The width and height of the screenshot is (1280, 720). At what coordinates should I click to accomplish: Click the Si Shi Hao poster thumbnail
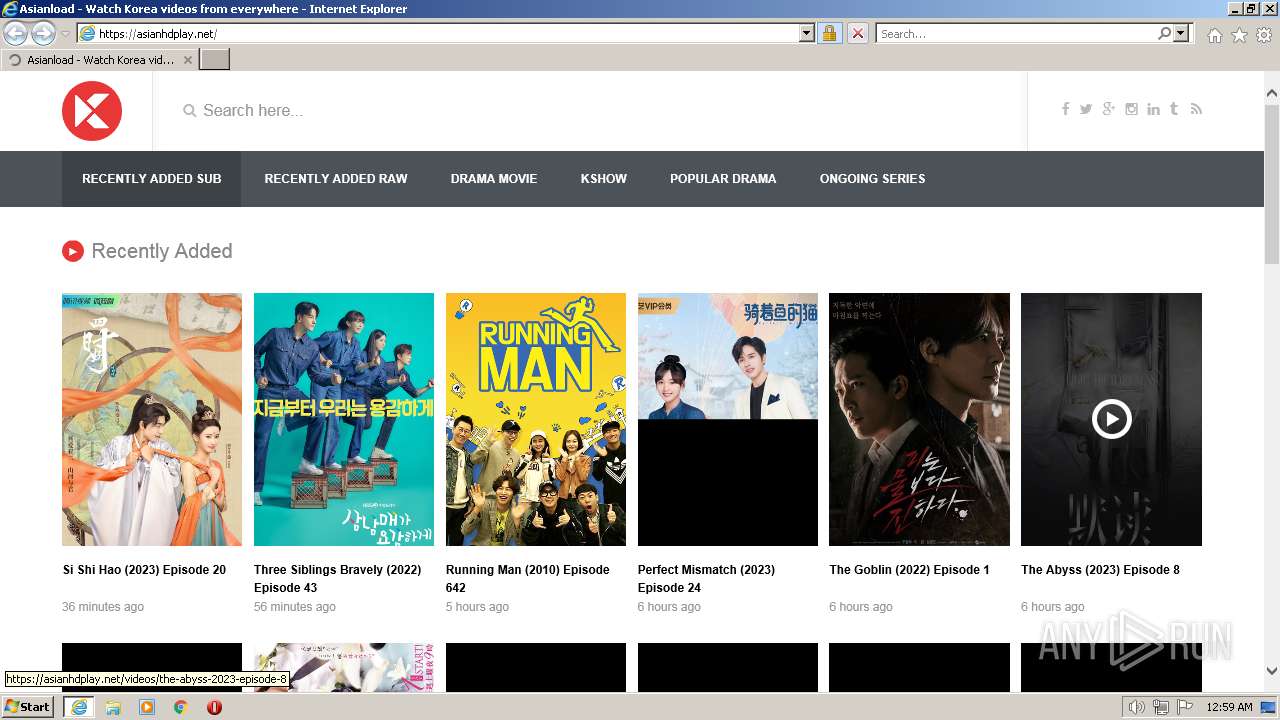click(152, 419)
